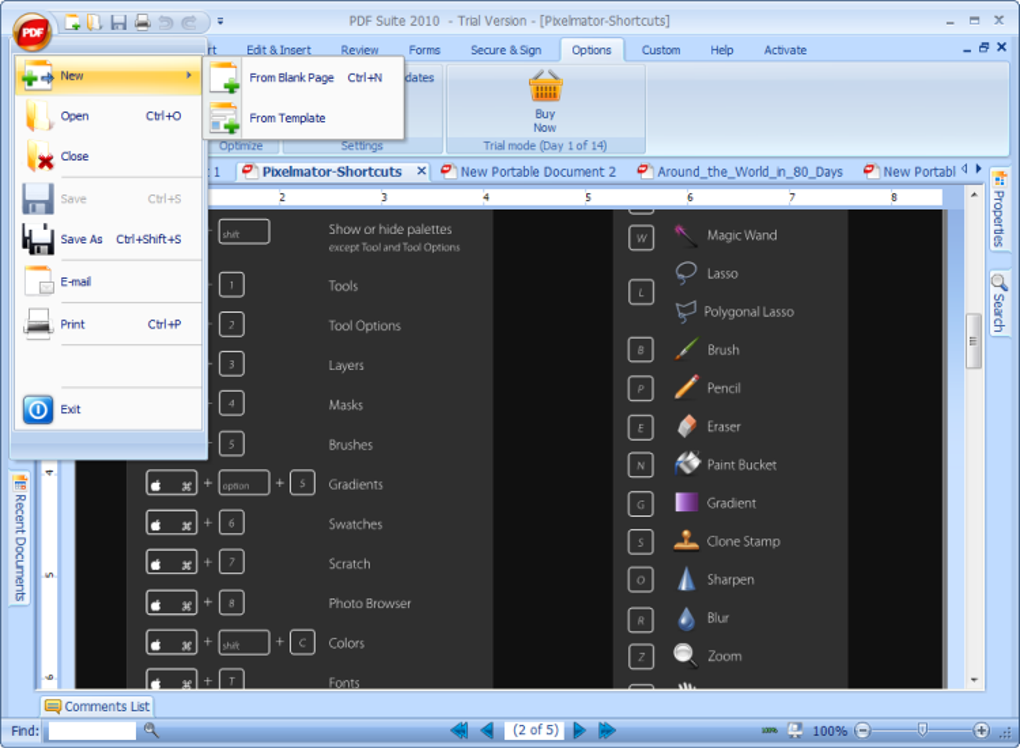This screenshot has height=748, width=1020.
Task: Close the Pixelmator-Shortcuts document tab
Action: pyautogui.click(x=422, y=171)
